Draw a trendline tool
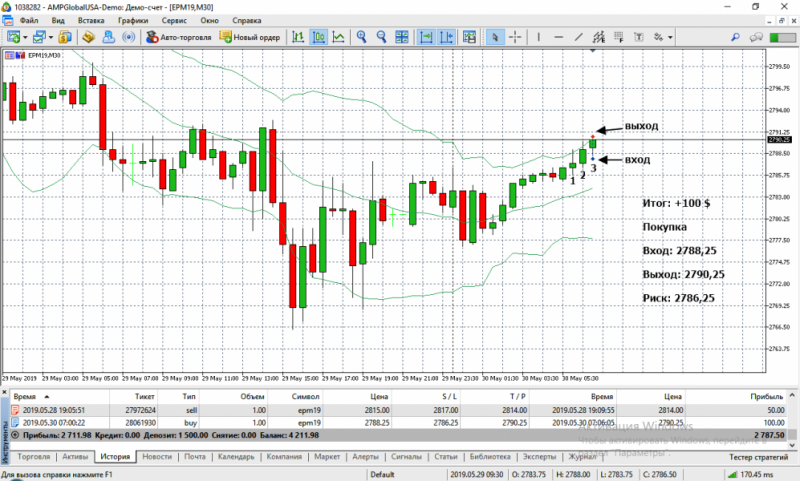 pyautogui.click(x=578, y=37)
